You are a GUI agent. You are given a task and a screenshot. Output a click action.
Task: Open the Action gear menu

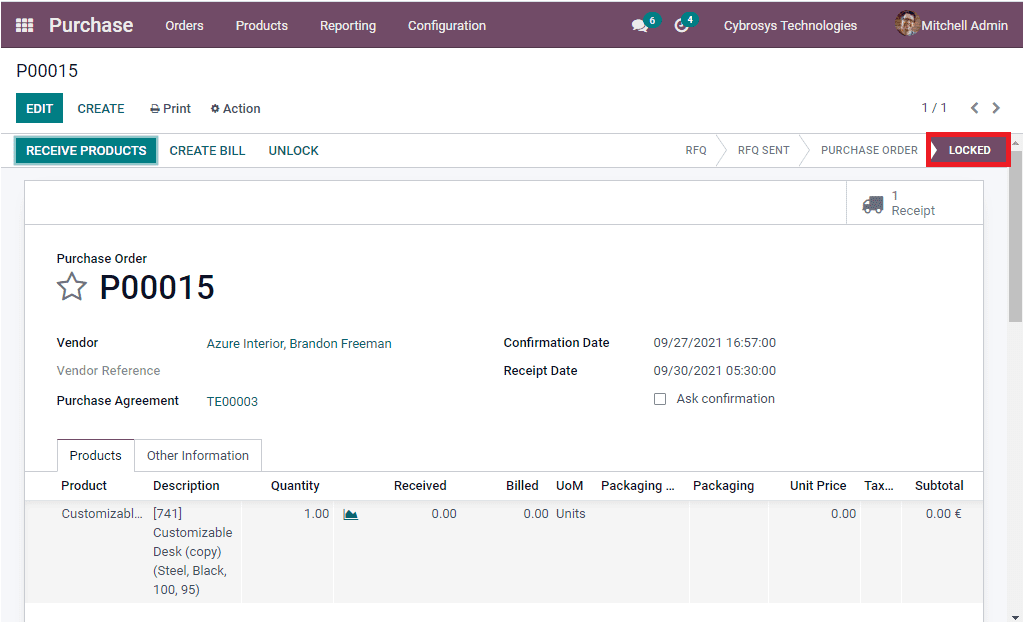point(235,108)
